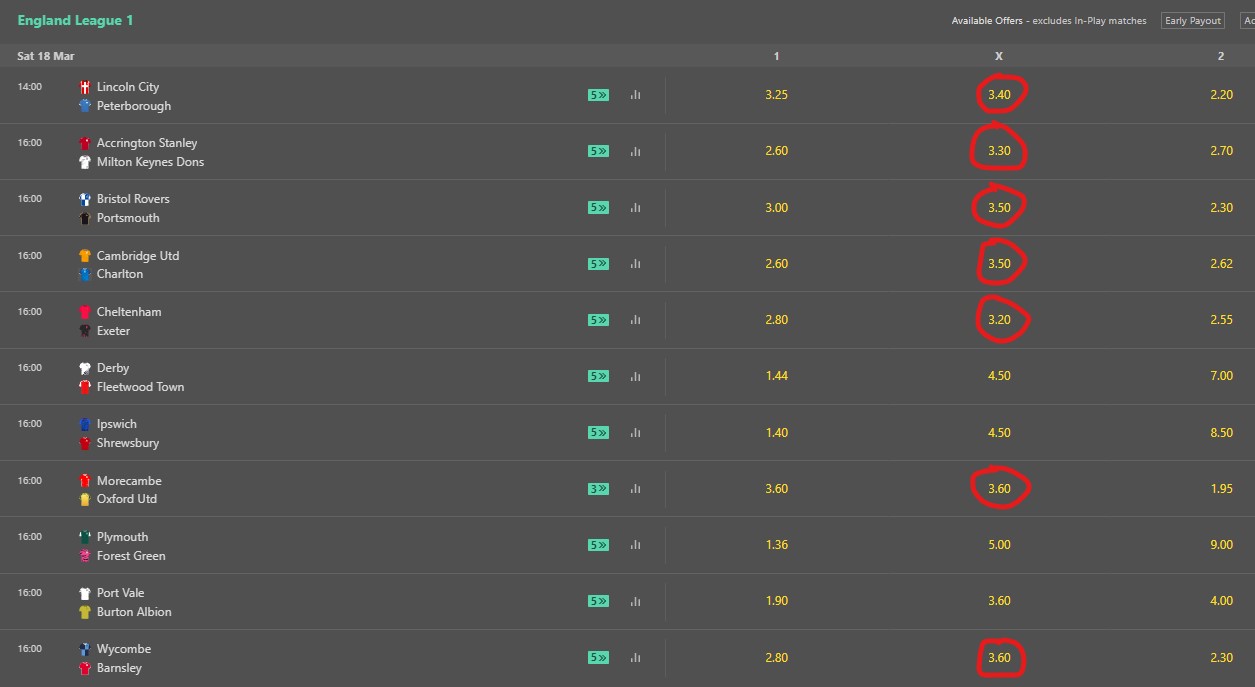Select Burton Albion away odds 4.00
1255x687 pixels.
(1220, 601)
